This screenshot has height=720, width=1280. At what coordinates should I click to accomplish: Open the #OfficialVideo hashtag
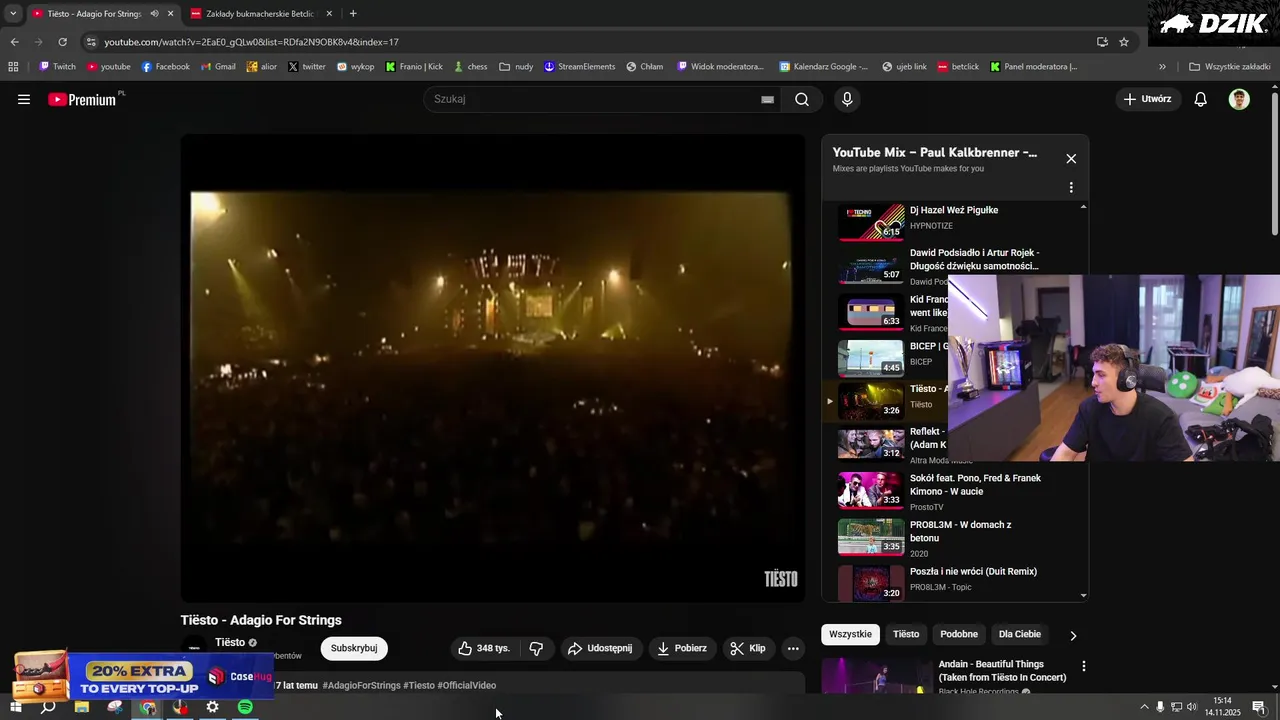[467, 685]
